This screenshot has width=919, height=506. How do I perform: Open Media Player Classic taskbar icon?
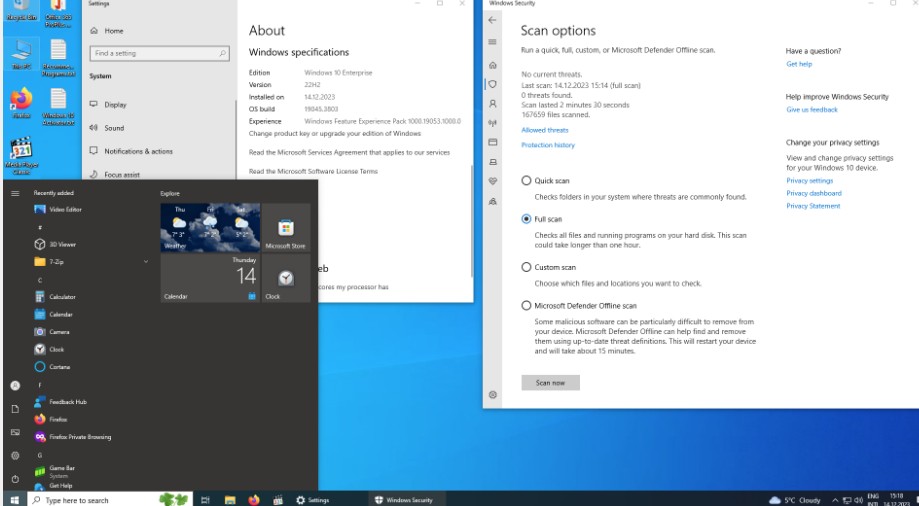tap(278, 500)
